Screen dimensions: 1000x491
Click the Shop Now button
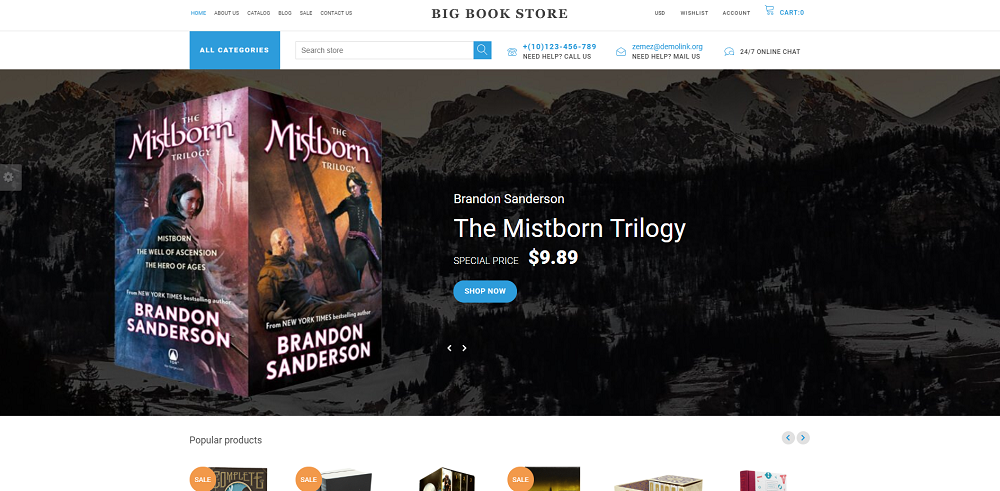click(485, 291)
